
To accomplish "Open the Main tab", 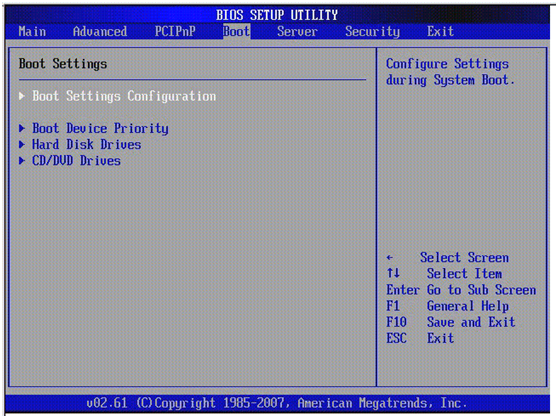I will (x=32, y=31).
